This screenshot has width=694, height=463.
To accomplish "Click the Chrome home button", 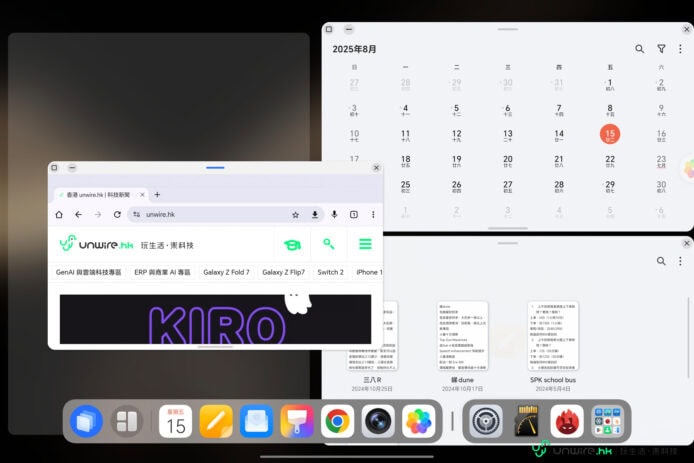I will (60, 214).
